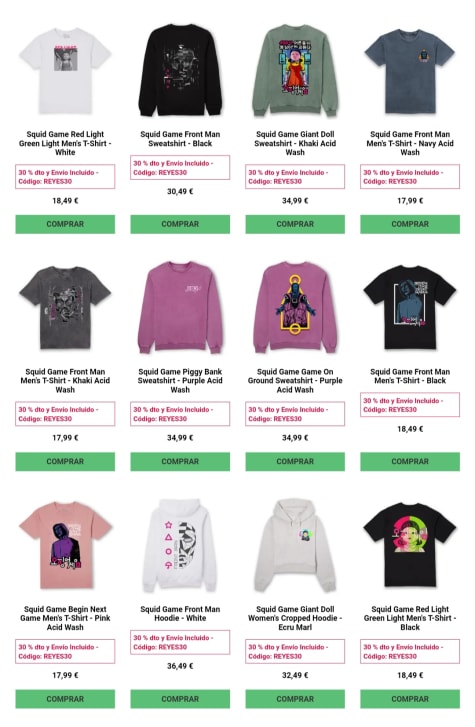The height and width of the screenshot is (727, 475).
Task: Open the Squid Game Giant Doll Sweatshirt Khaki title
Action: [295, 143]
